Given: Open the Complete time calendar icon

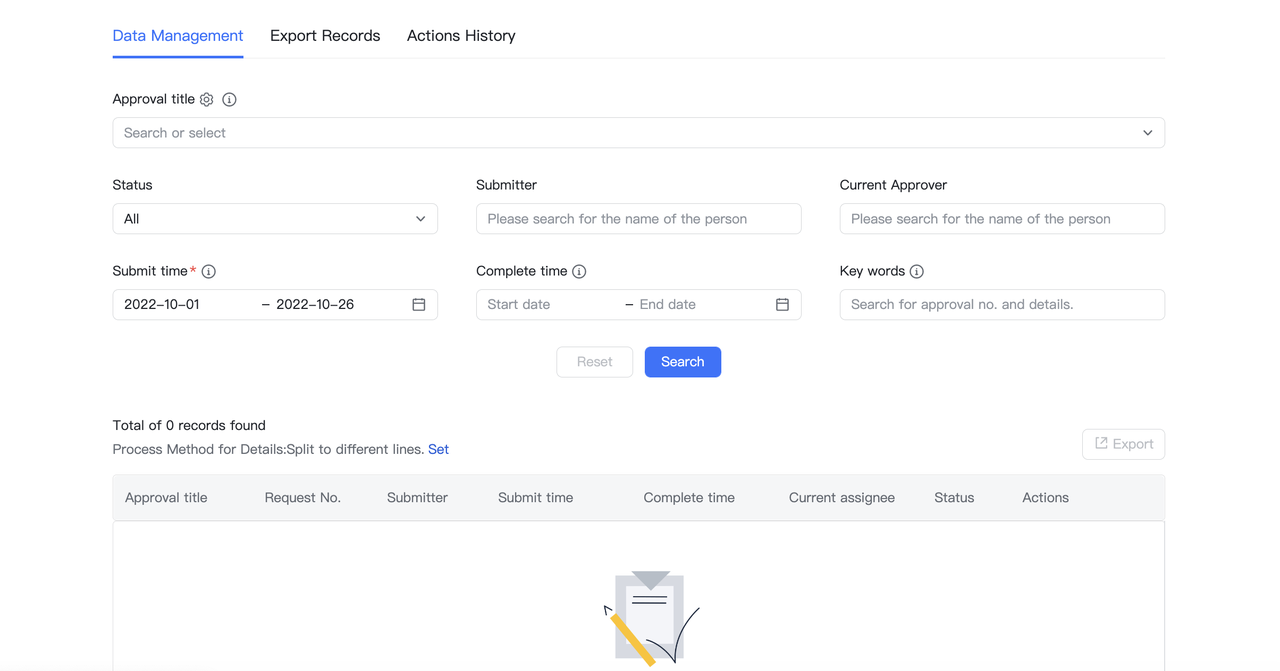Looking at the screenshot, I should (782, 304).
